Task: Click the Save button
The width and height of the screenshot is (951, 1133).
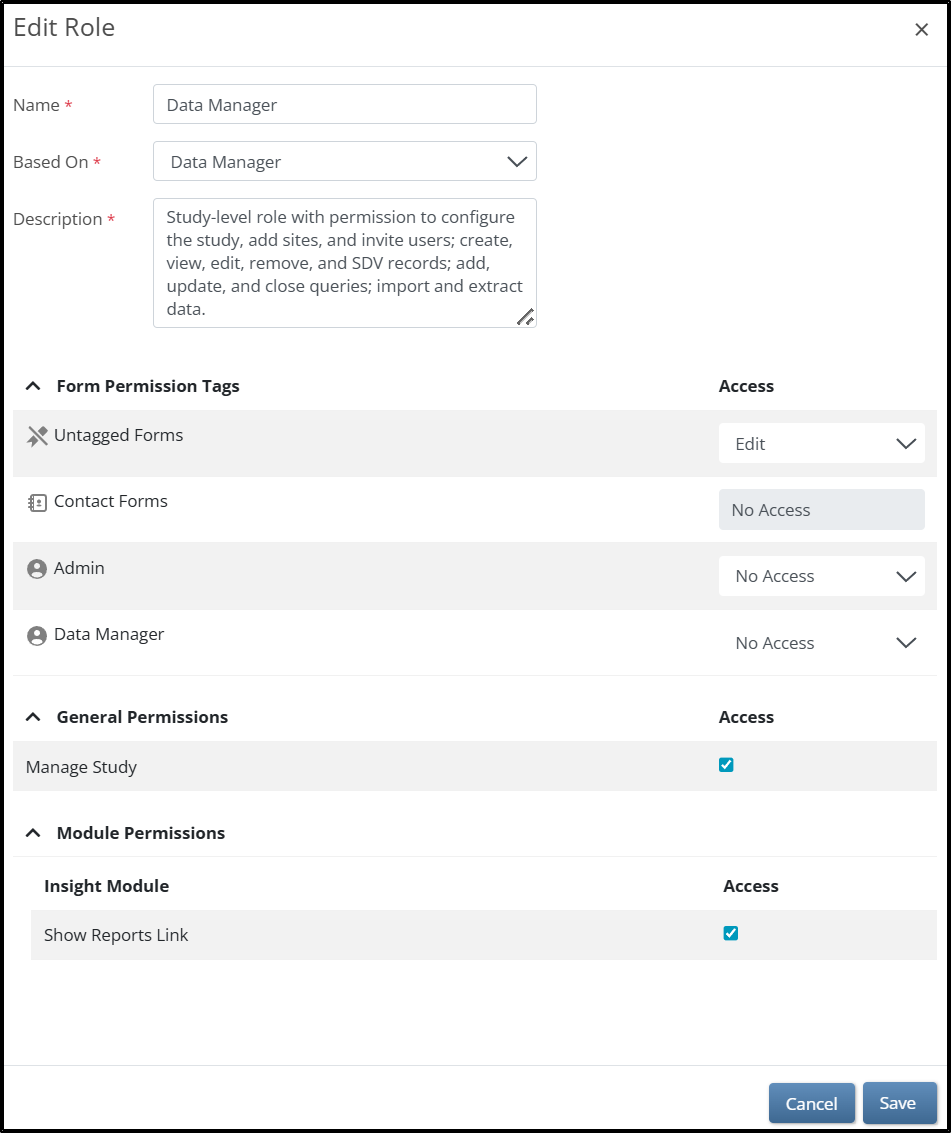Action: click(898, 1103)
